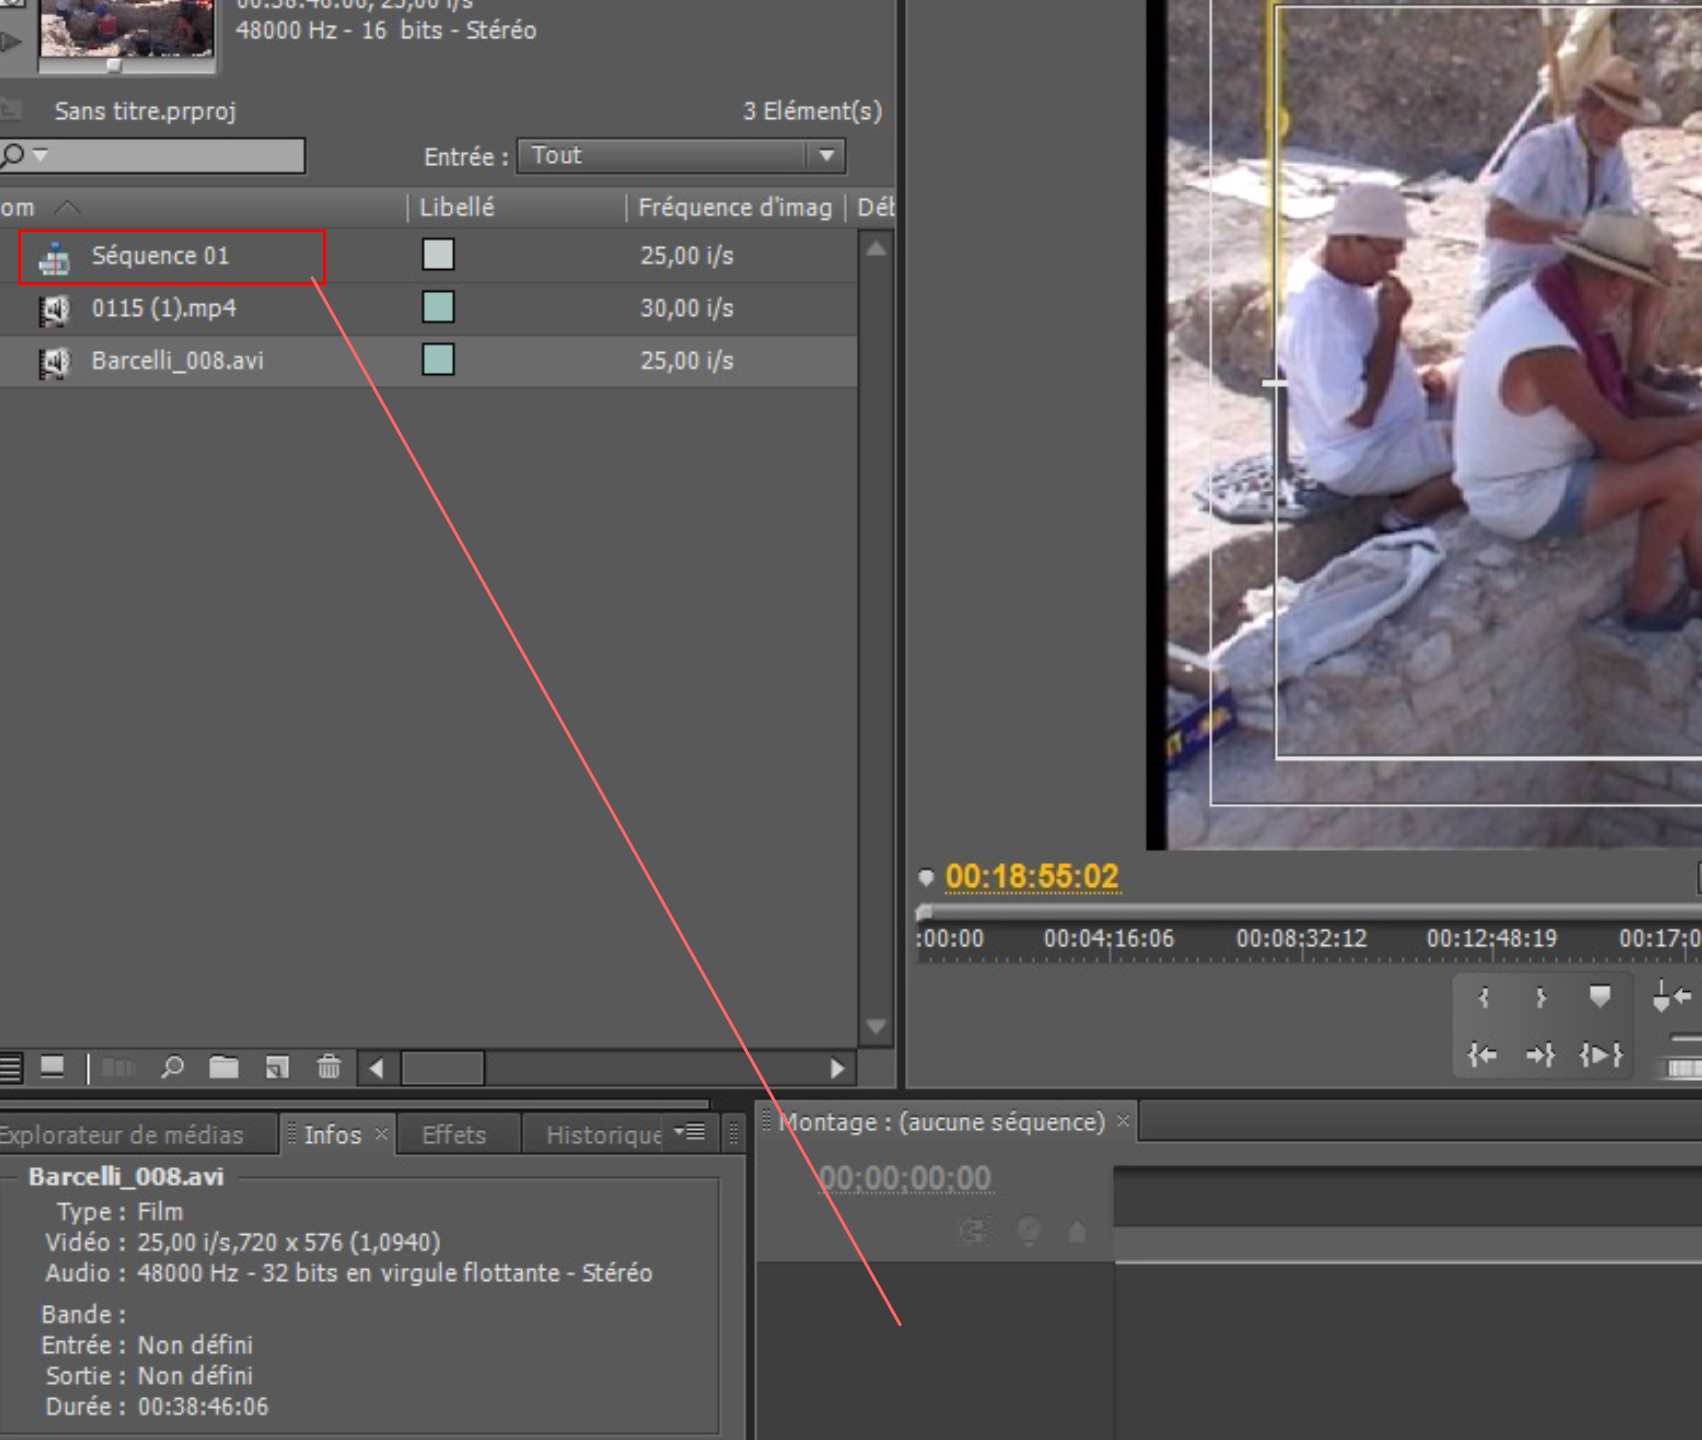Switch project panel to icon view
Viewport: 1702px width, 1440px height.
coord(52,1068)
